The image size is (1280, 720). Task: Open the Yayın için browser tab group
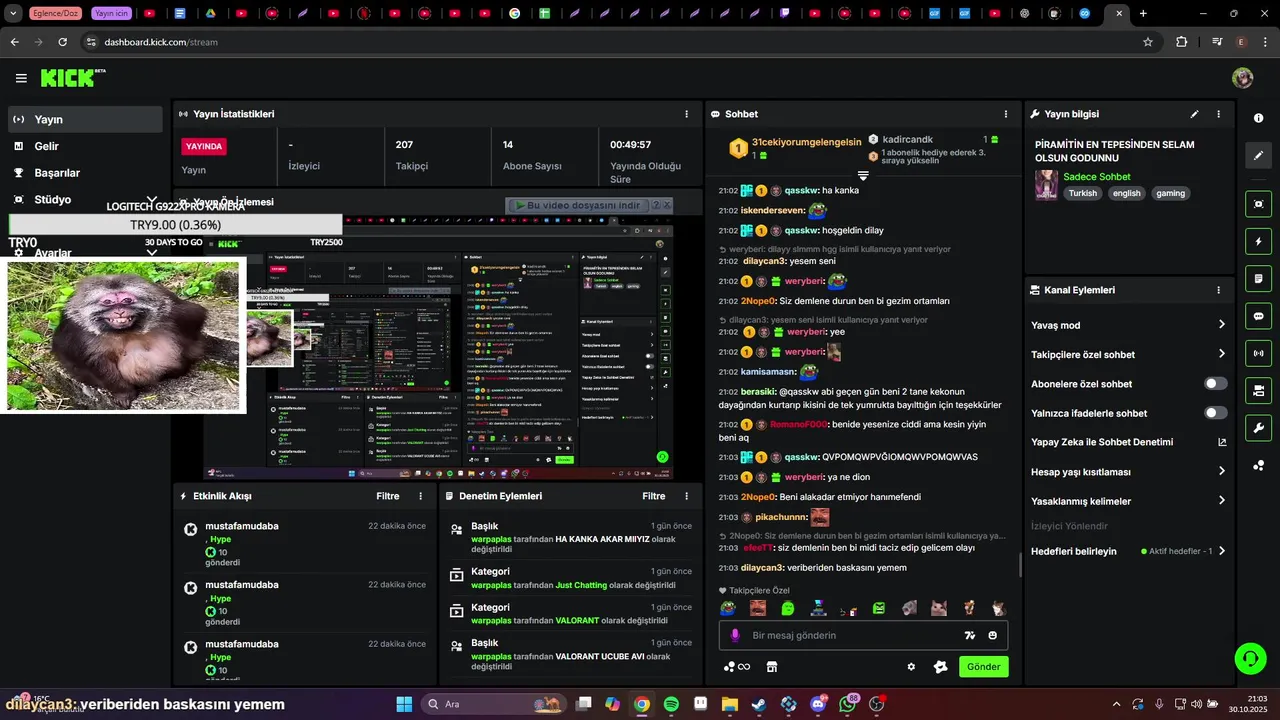tap(110, 14)
